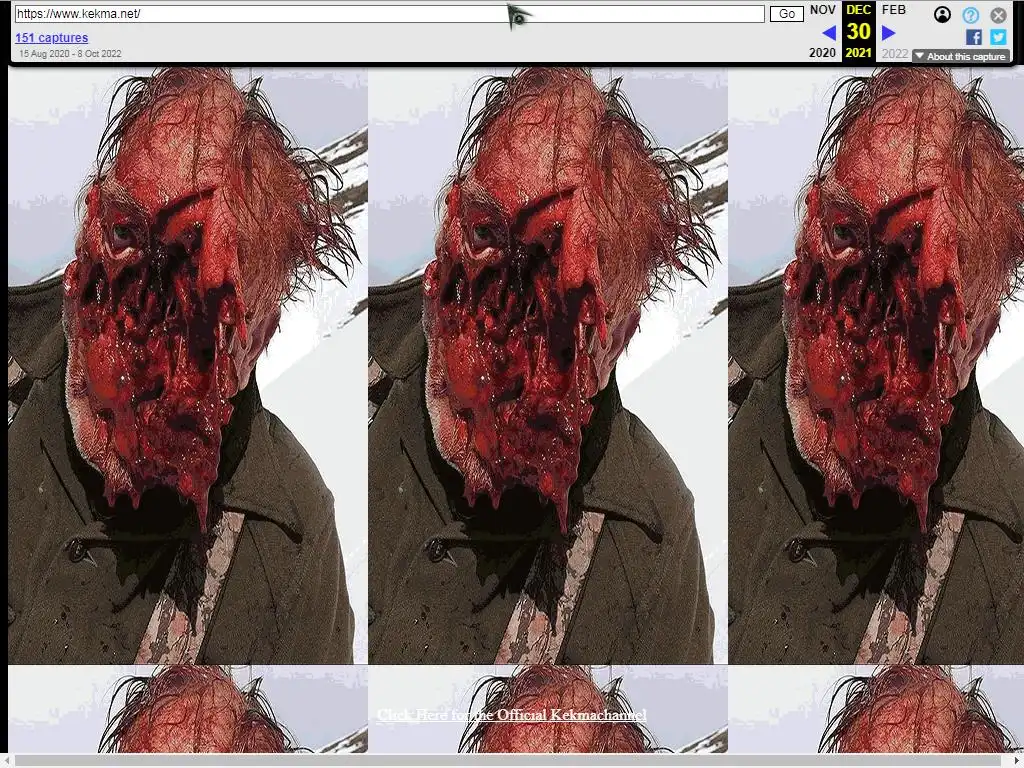Open the 151 captures link
Viewport: 1024px width, 768px height.
coord(52,38)
